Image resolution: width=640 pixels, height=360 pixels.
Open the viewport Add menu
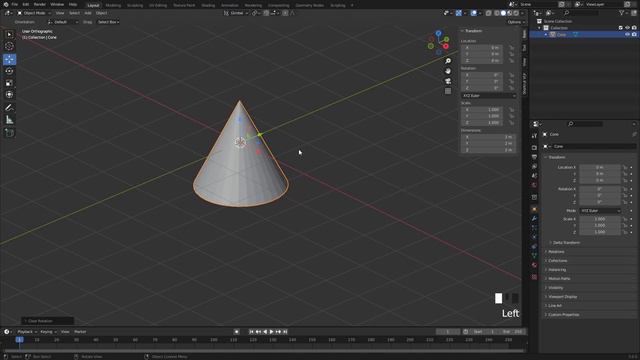(x=88, y=13)
